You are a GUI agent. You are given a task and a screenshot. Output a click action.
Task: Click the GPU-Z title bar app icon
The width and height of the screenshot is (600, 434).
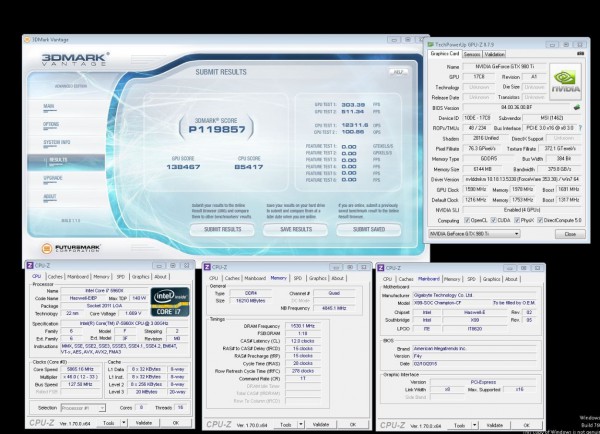pos(430,44)
